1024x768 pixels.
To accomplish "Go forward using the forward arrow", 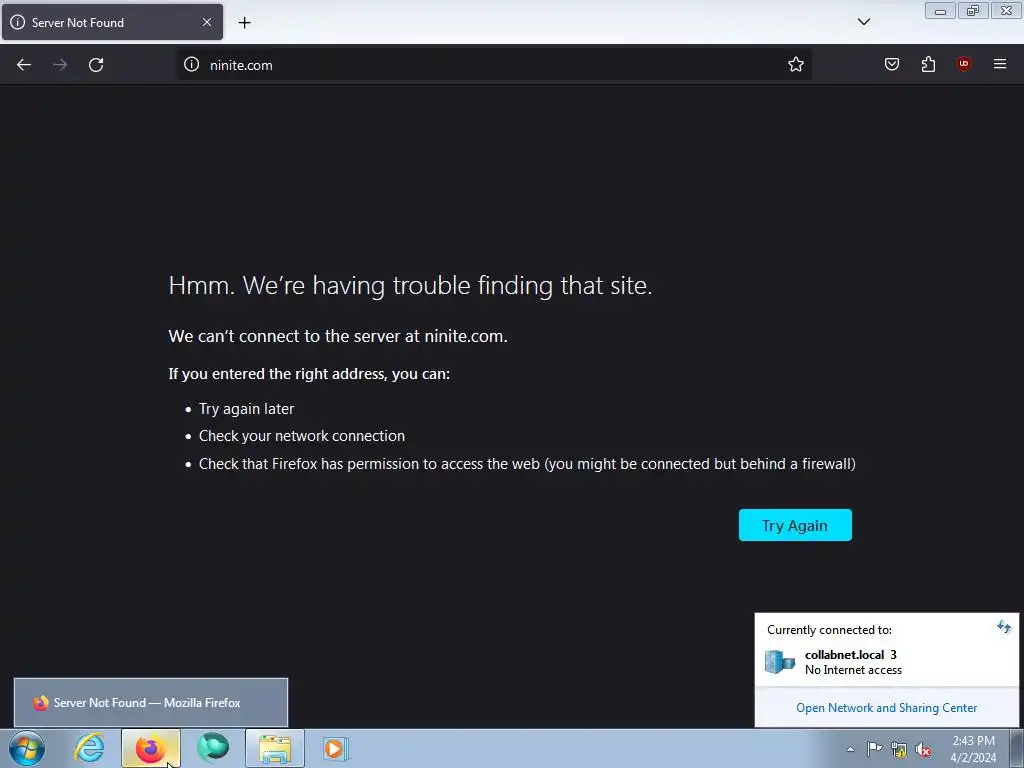I will click(60, 65).
